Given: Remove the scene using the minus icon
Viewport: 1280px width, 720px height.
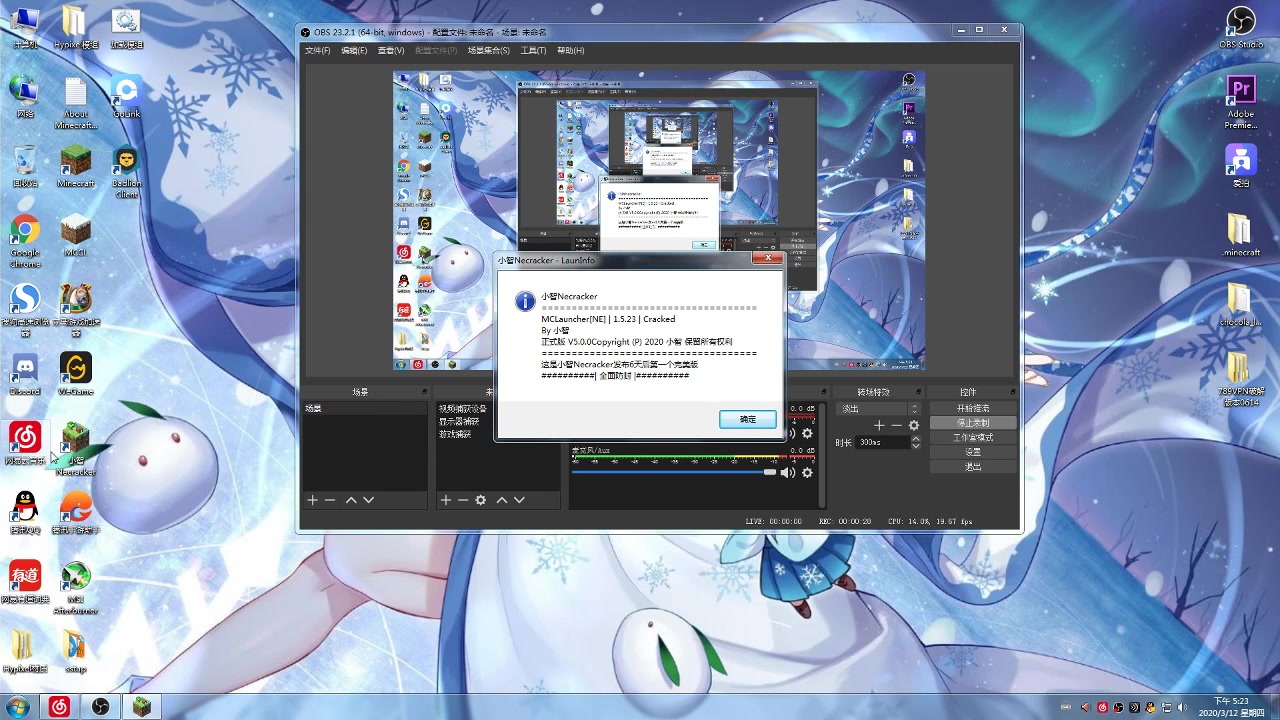Looking at the screenshot, I should [x=330, y=500].
